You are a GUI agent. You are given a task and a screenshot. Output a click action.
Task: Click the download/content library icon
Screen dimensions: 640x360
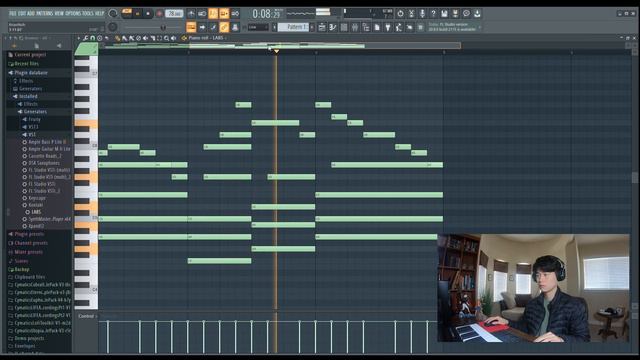click(x=477, y=13)
